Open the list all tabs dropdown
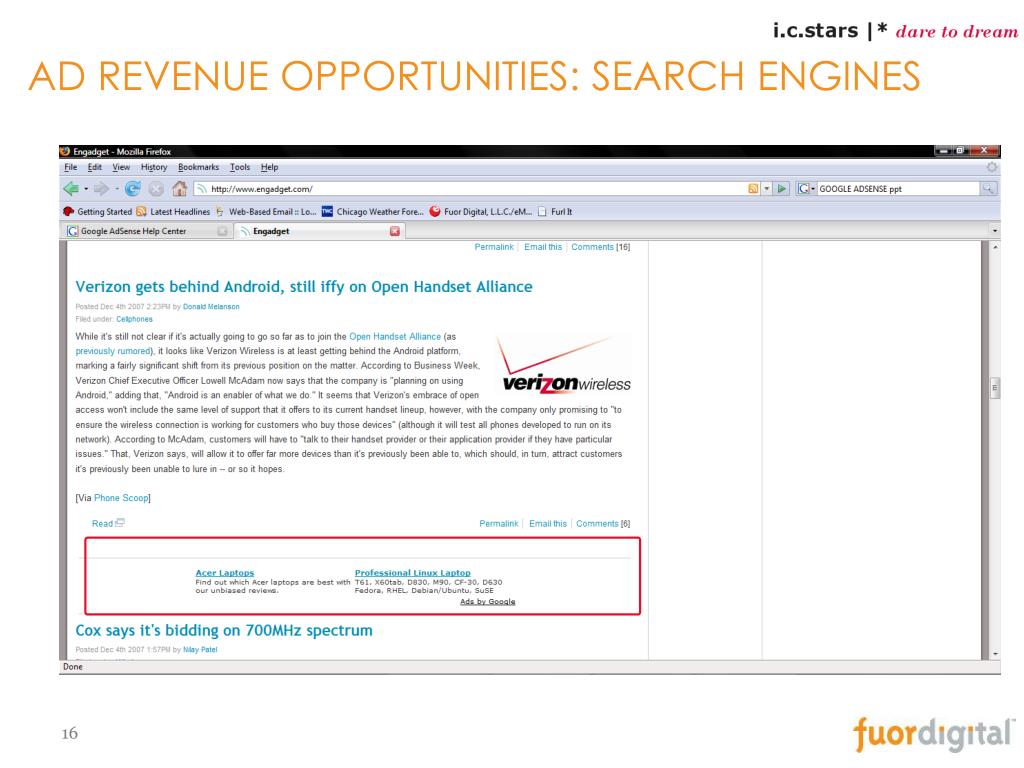This screenshot has width=1024, height=768. tap(995, 231)
